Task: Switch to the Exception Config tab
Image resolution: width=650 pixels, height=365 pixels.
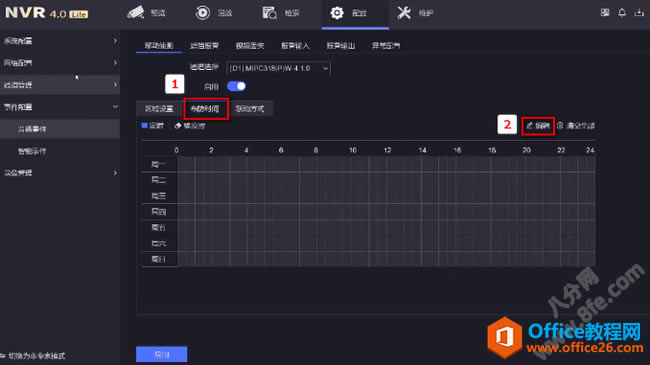Action: click(x=386, y=46)
